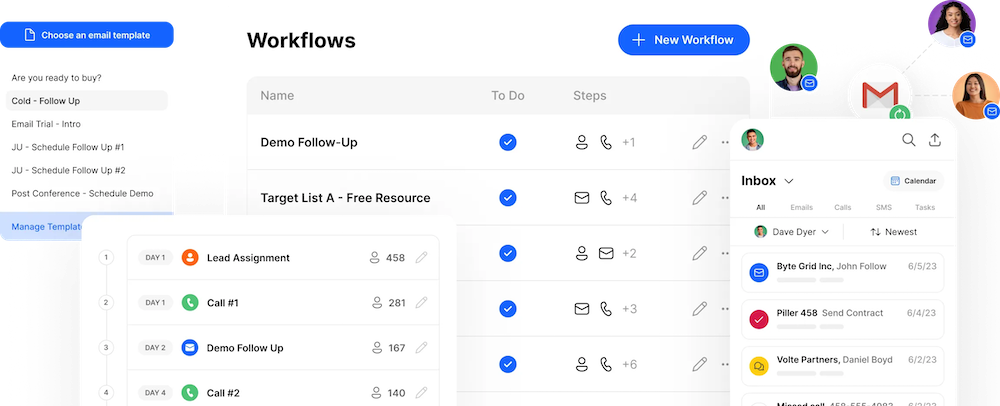The width and height of the screenshot is (1000, 406).
Task: Click the New Workflow button
Action: click(x=683, y=40)
